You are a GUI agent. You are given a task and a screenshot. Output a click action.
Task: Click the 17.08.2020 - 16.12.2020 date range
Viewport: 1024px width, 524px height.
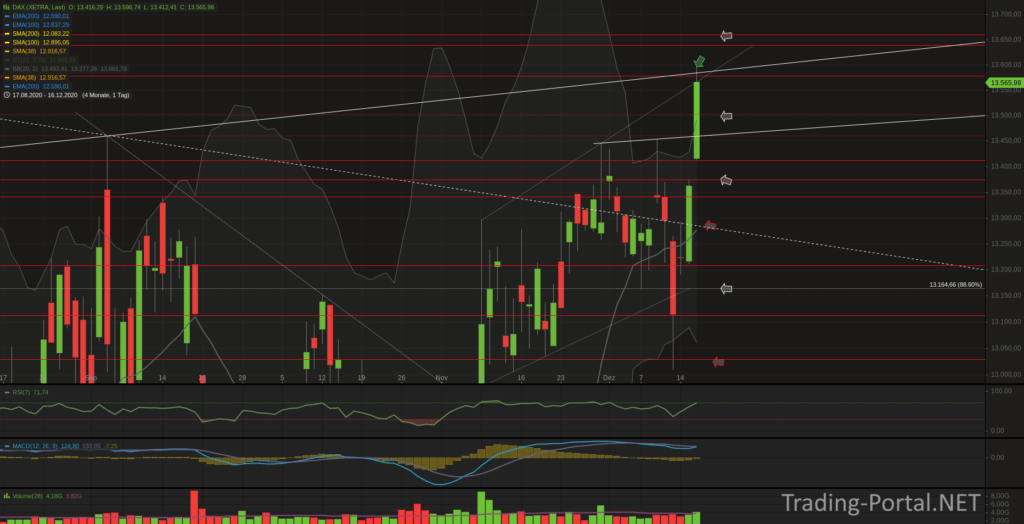(45, 95)
